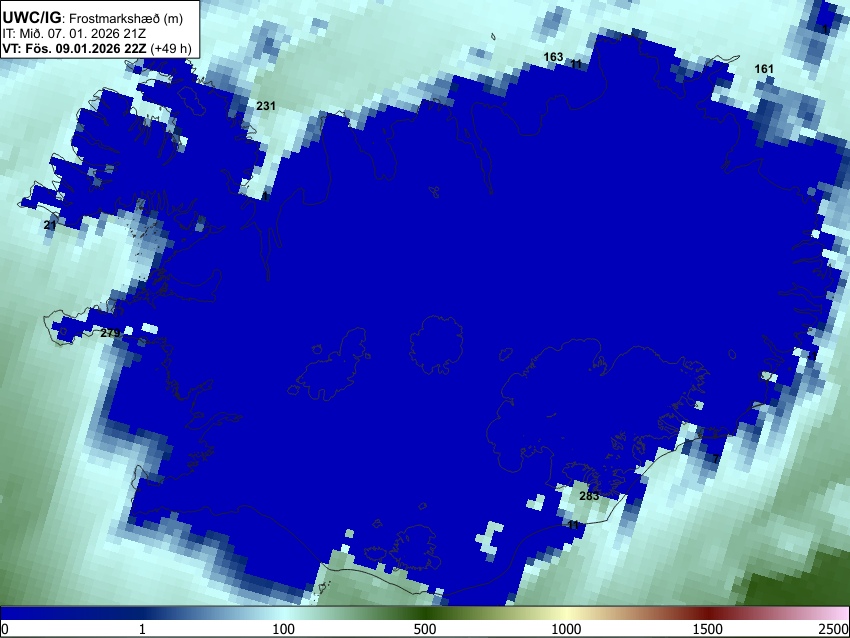The image size is (850, 638).
Task: Click the 283 value label on the map
Action: pos(589,495)
